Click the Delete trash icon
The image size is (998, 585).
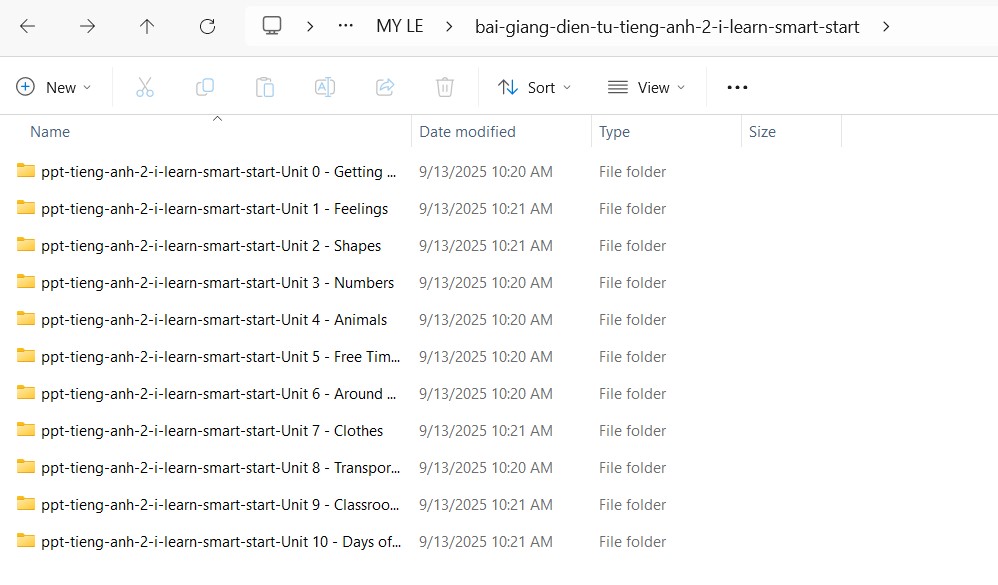pyautogui.click(x=445, y=87)
